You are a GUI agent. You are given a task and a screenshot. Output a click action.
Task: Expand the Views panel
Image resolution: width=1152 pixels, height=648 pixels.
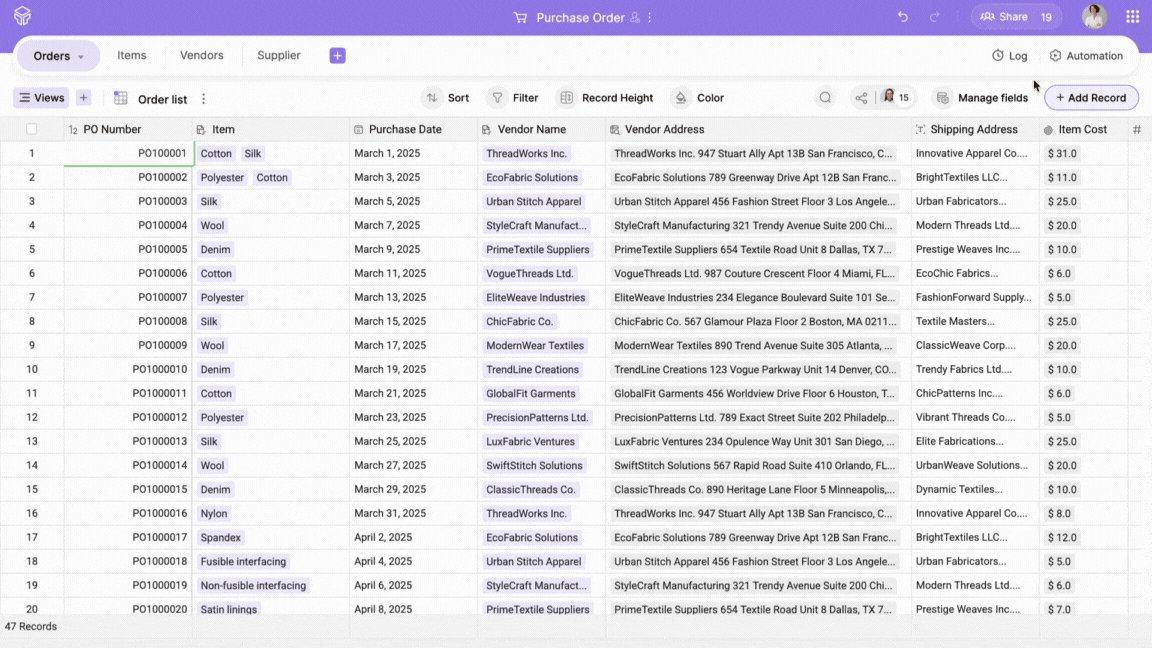click(41, 98)
